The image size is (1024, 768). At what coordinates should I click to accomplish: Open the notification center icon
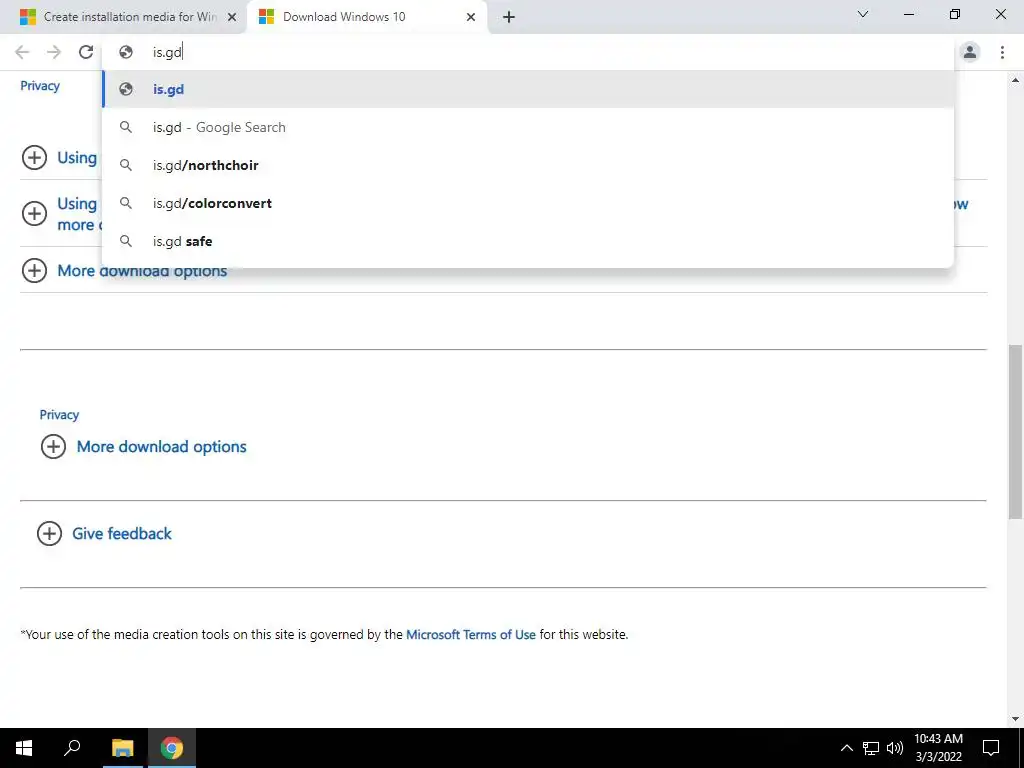(x=991, y=748)
